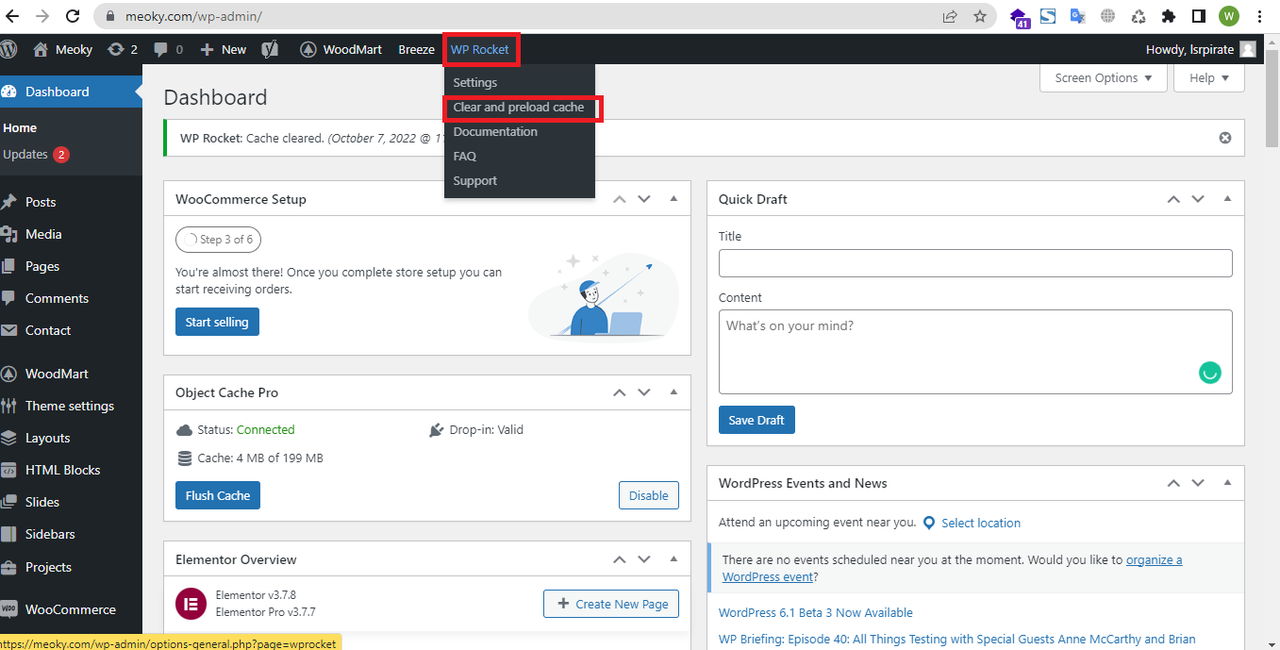
Task: Click the Disable button in Object Cache Pro
Action: click(x=649, y=496)
